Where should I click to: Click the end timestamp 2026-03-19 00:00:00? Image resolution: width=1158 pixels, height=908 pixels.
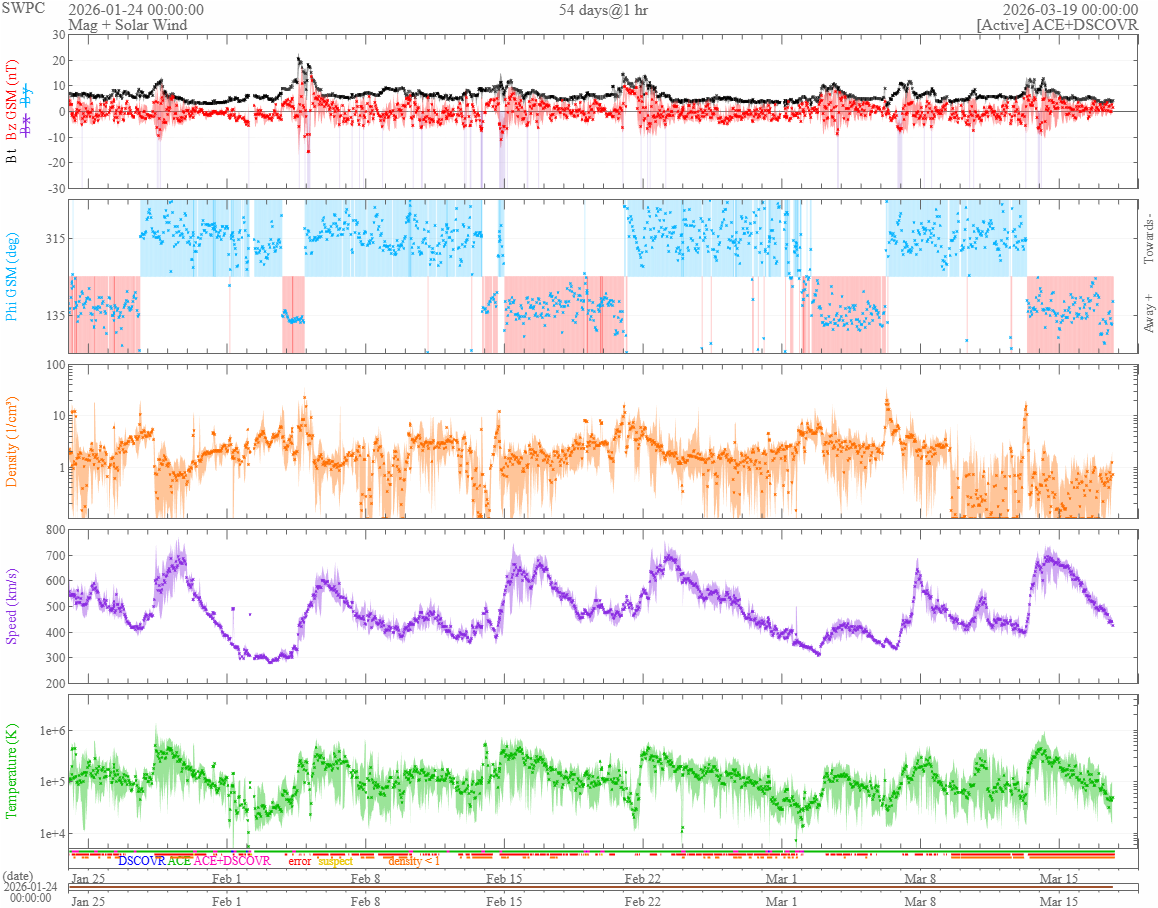(x=1070, y=10)
